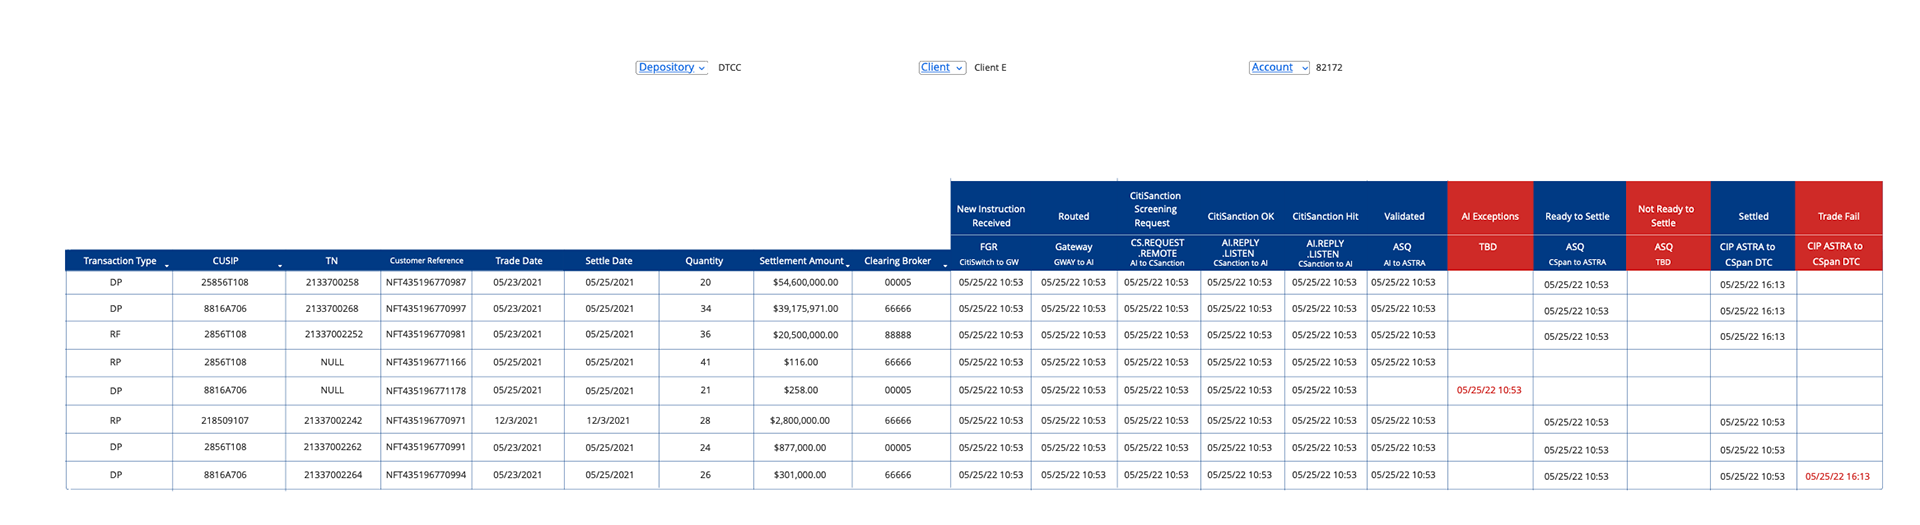Open Clearing Broker column filter arrow
1920x525 pixels.
click(945, 265)
